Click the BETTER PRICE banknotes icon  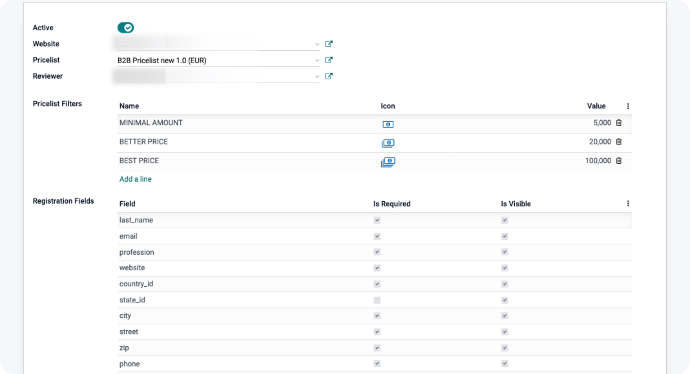click(388, 143)
